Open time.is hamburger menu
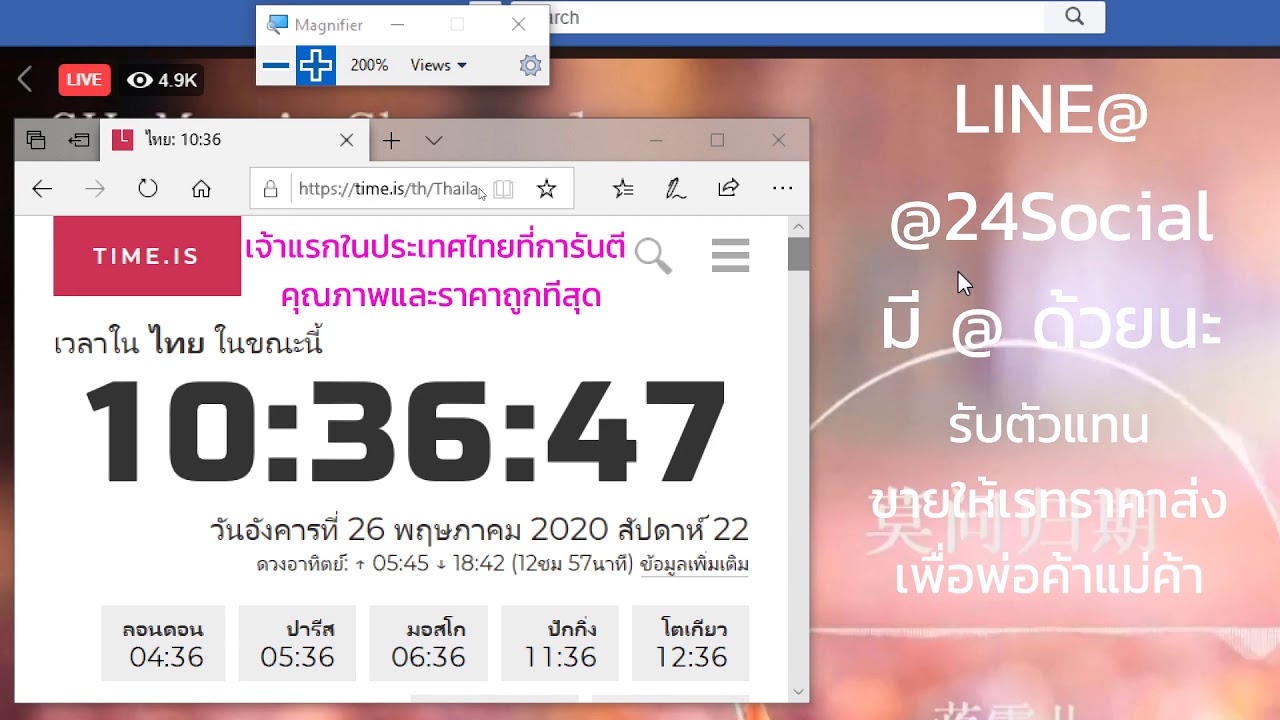1280x720 pixels. 730,255
